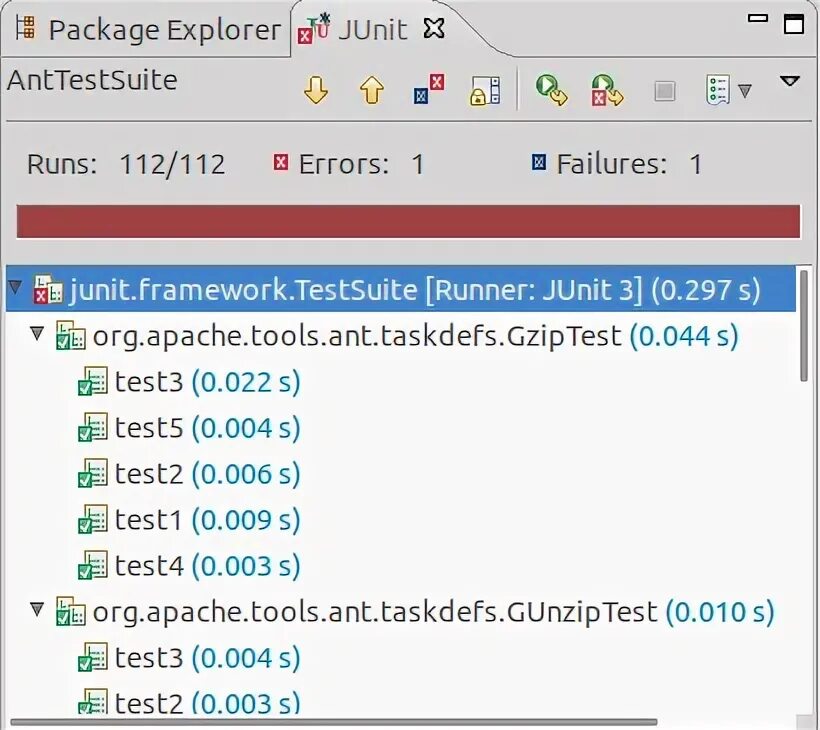Rerun the test suite
Viewport: 820px width, 730px height.
[551, 90]
